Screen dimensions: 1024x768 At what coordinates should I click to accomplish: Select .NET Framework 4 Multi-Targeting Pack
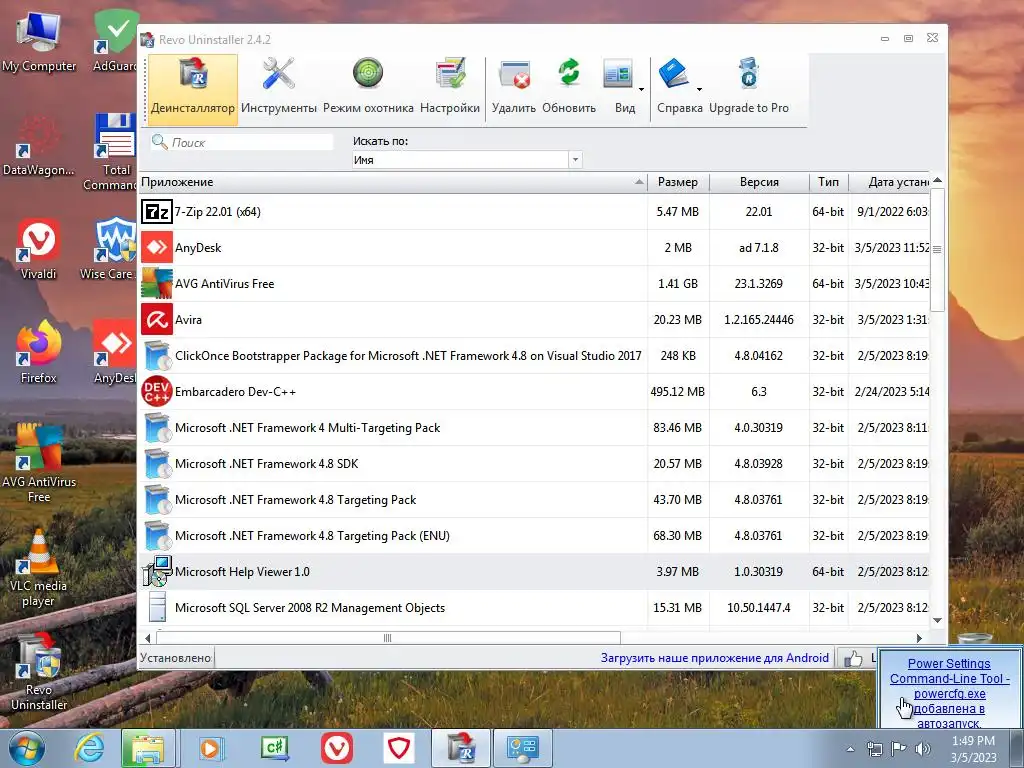point(534,428)
